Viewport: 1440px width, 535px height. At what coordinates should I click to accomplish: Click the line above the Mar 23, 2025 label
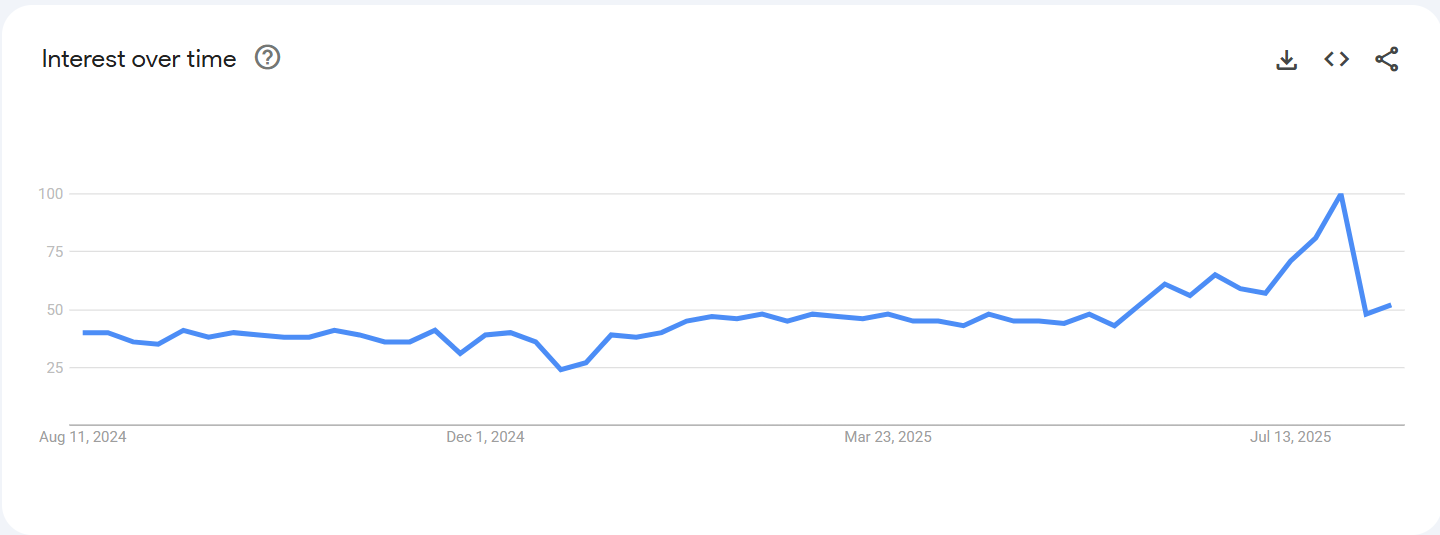click(888, 314)
